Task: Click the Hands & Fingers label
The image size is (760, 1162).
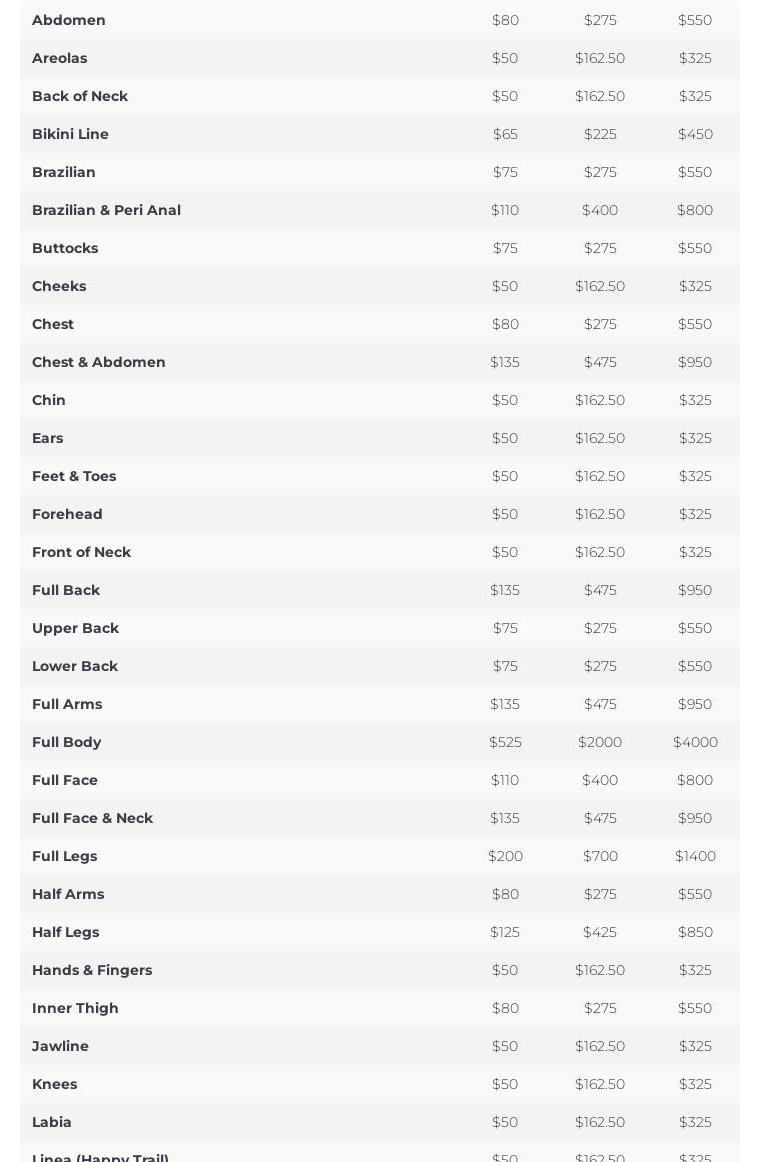Action: click(x=92, y=970)
